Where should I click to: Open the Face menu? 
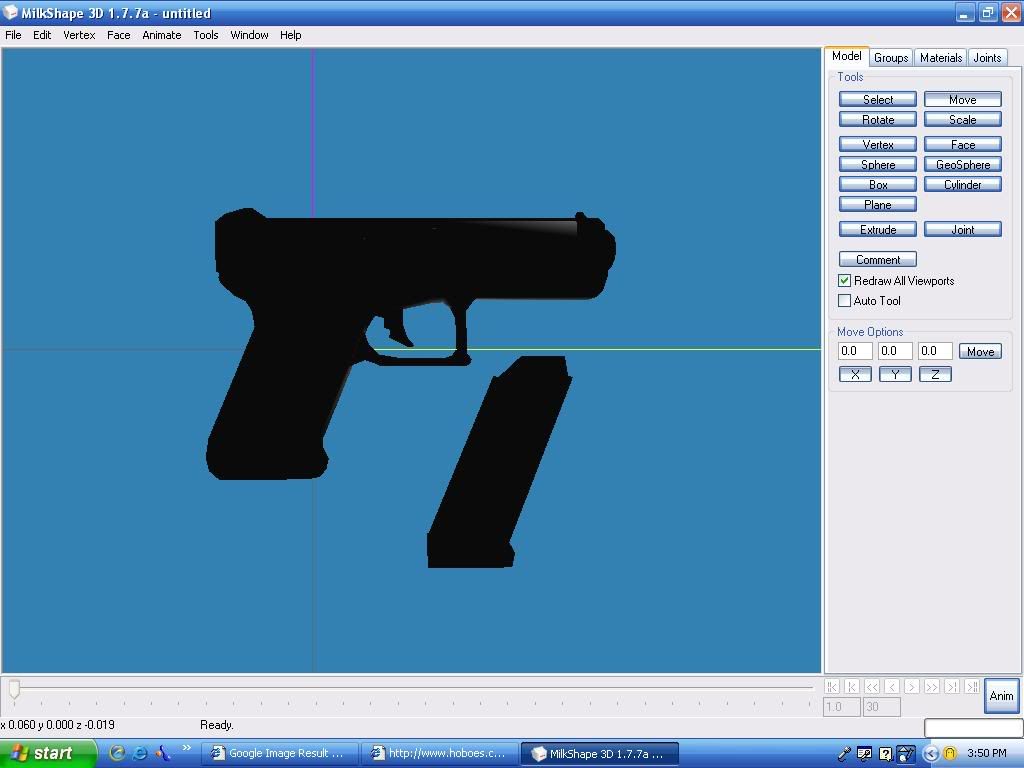(118, 35)
